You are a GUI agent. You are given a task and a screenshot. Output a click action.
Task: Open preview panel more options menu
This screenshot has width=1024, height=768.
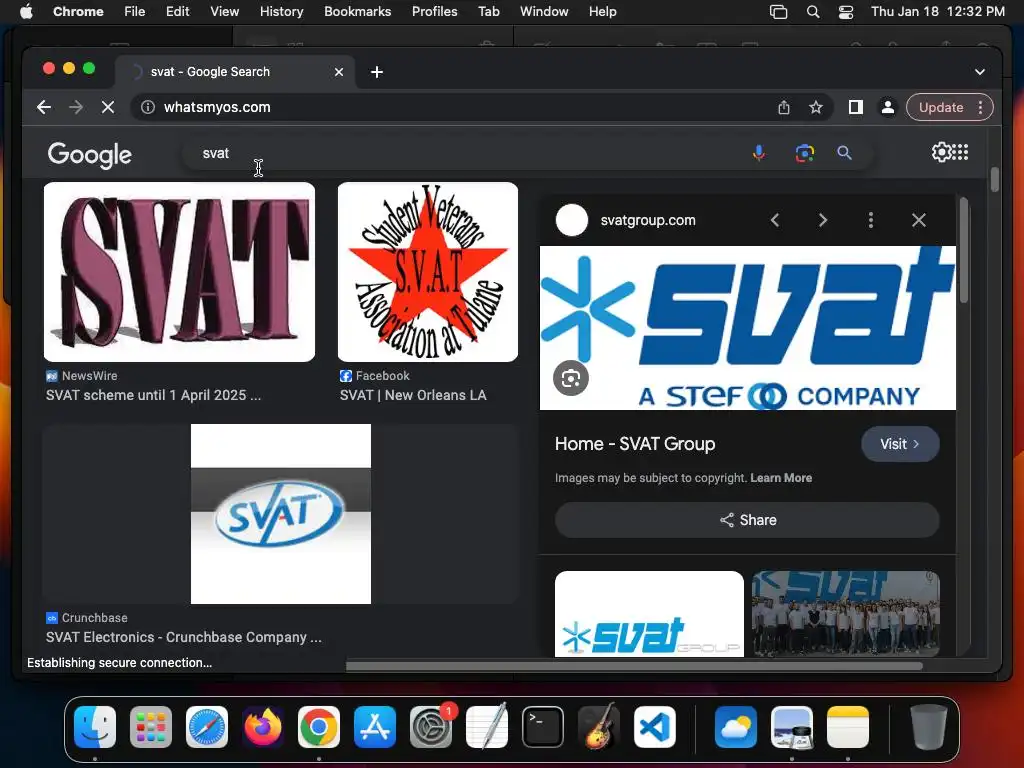(x=871, y=220)
